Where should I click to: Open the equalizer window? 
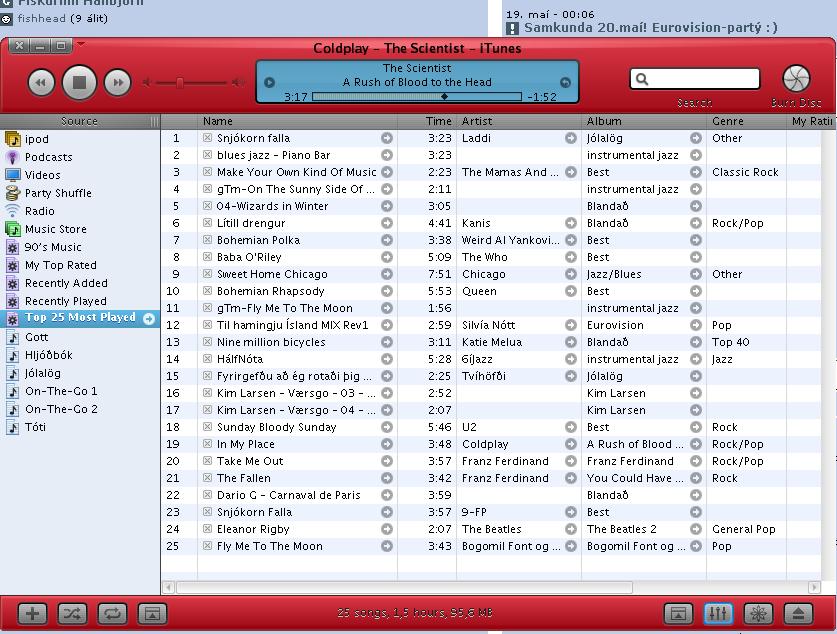pos(718,613)
